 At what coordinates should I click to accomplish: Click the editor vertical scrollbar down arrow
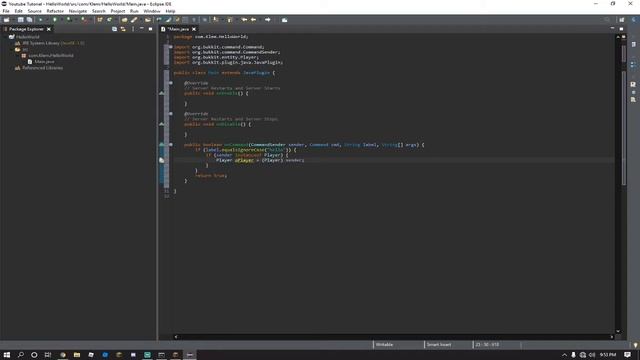618,331
